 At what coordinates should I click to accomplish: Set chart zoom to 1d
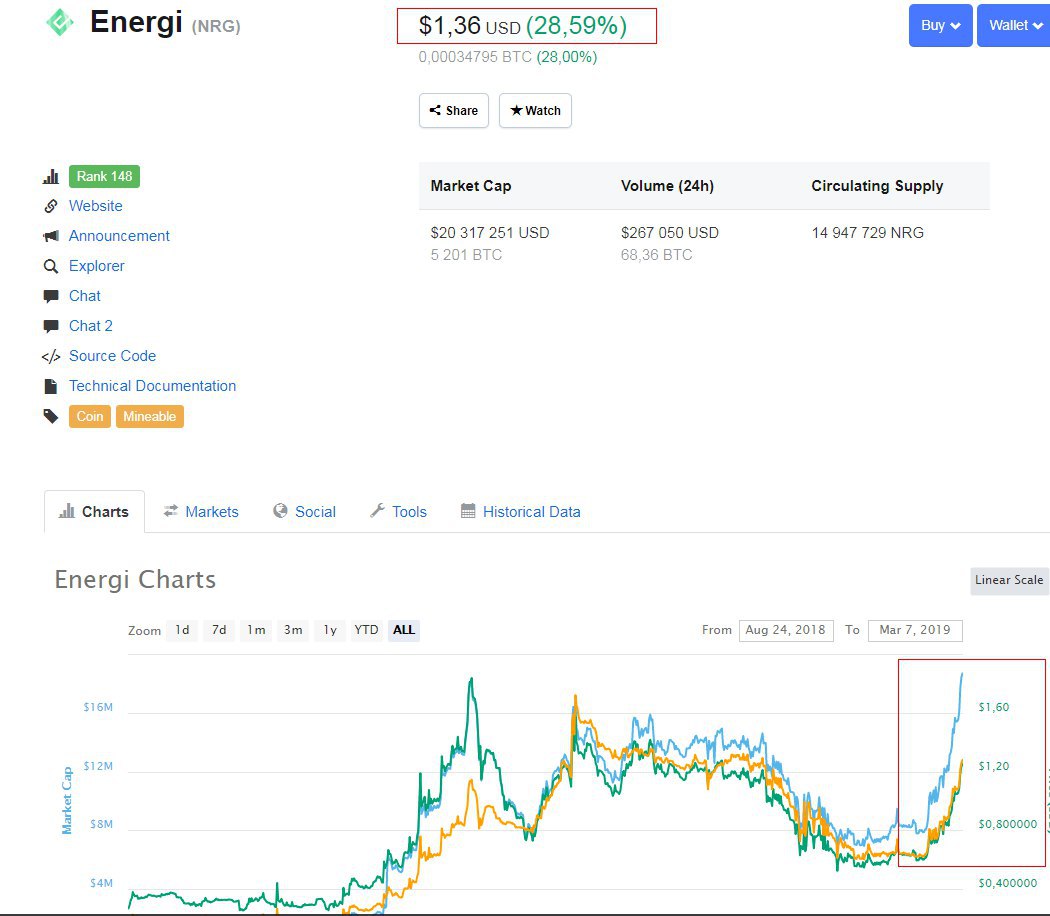182,630
